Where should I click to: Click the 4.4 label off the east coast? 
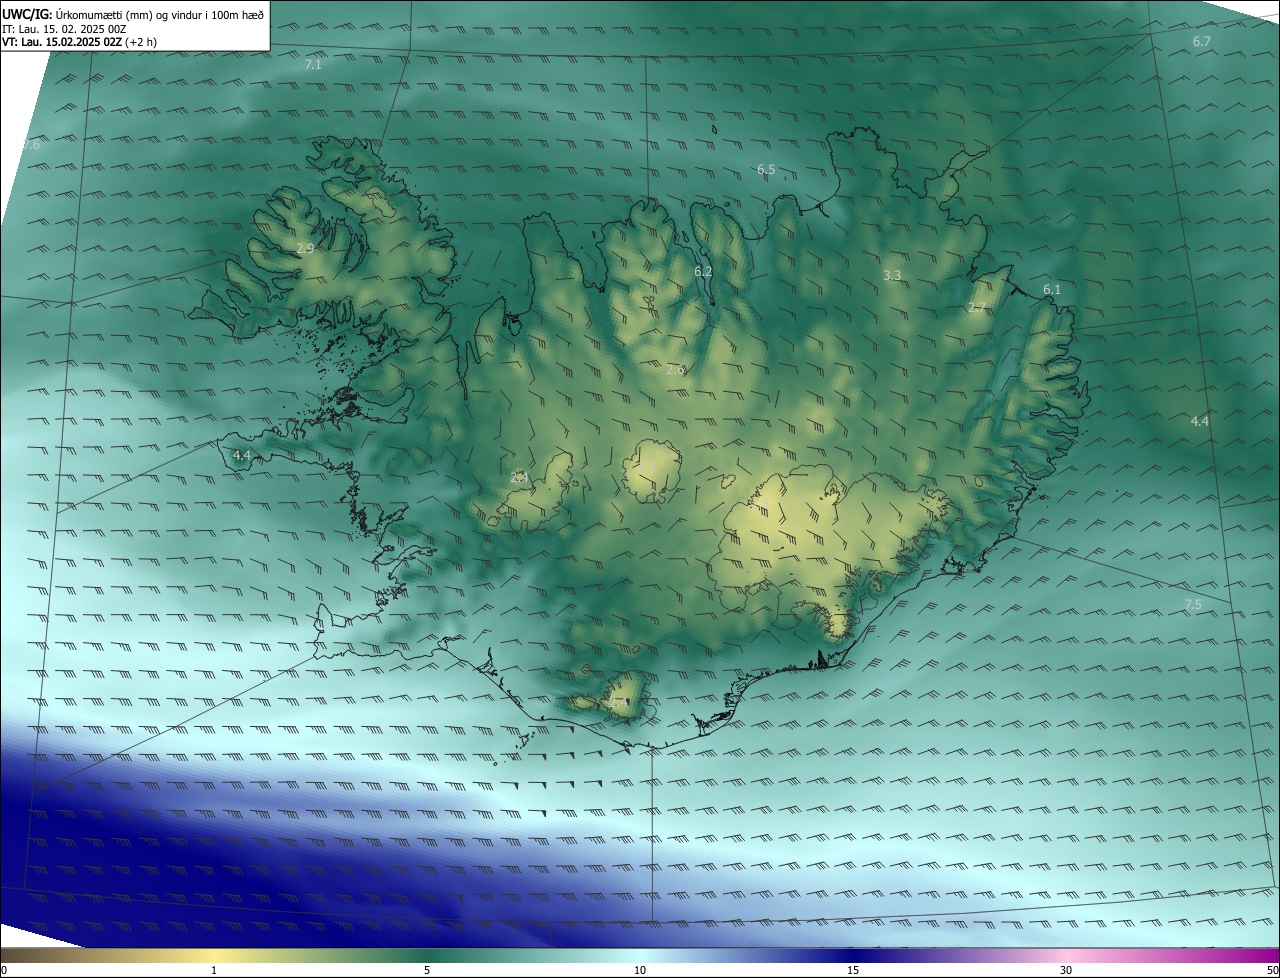(1200, 421)
